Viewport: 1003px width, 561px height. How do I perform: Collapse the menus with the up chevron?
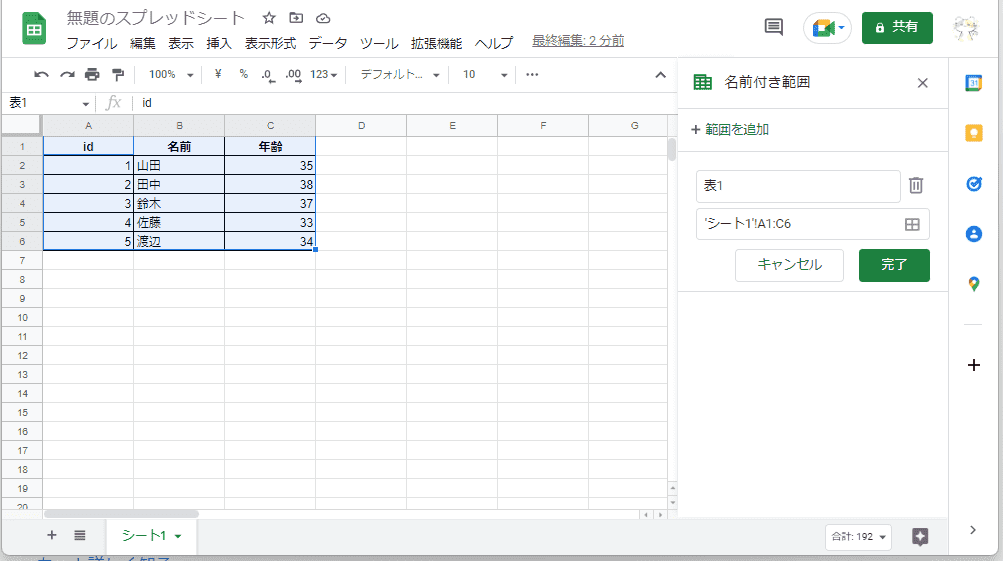click(x=660, y=75)
